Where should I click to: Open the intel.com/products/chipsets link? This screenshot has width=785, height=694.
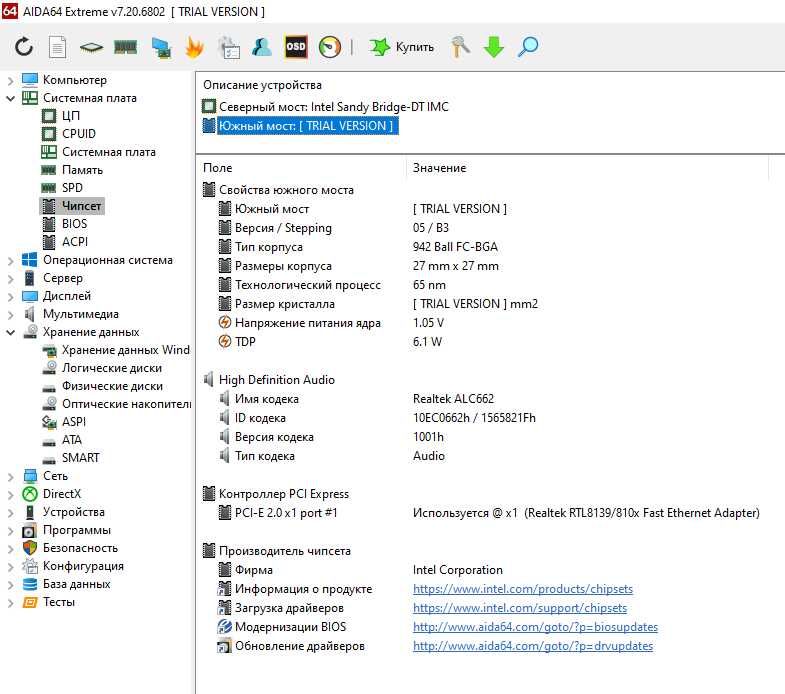point(523,589)
